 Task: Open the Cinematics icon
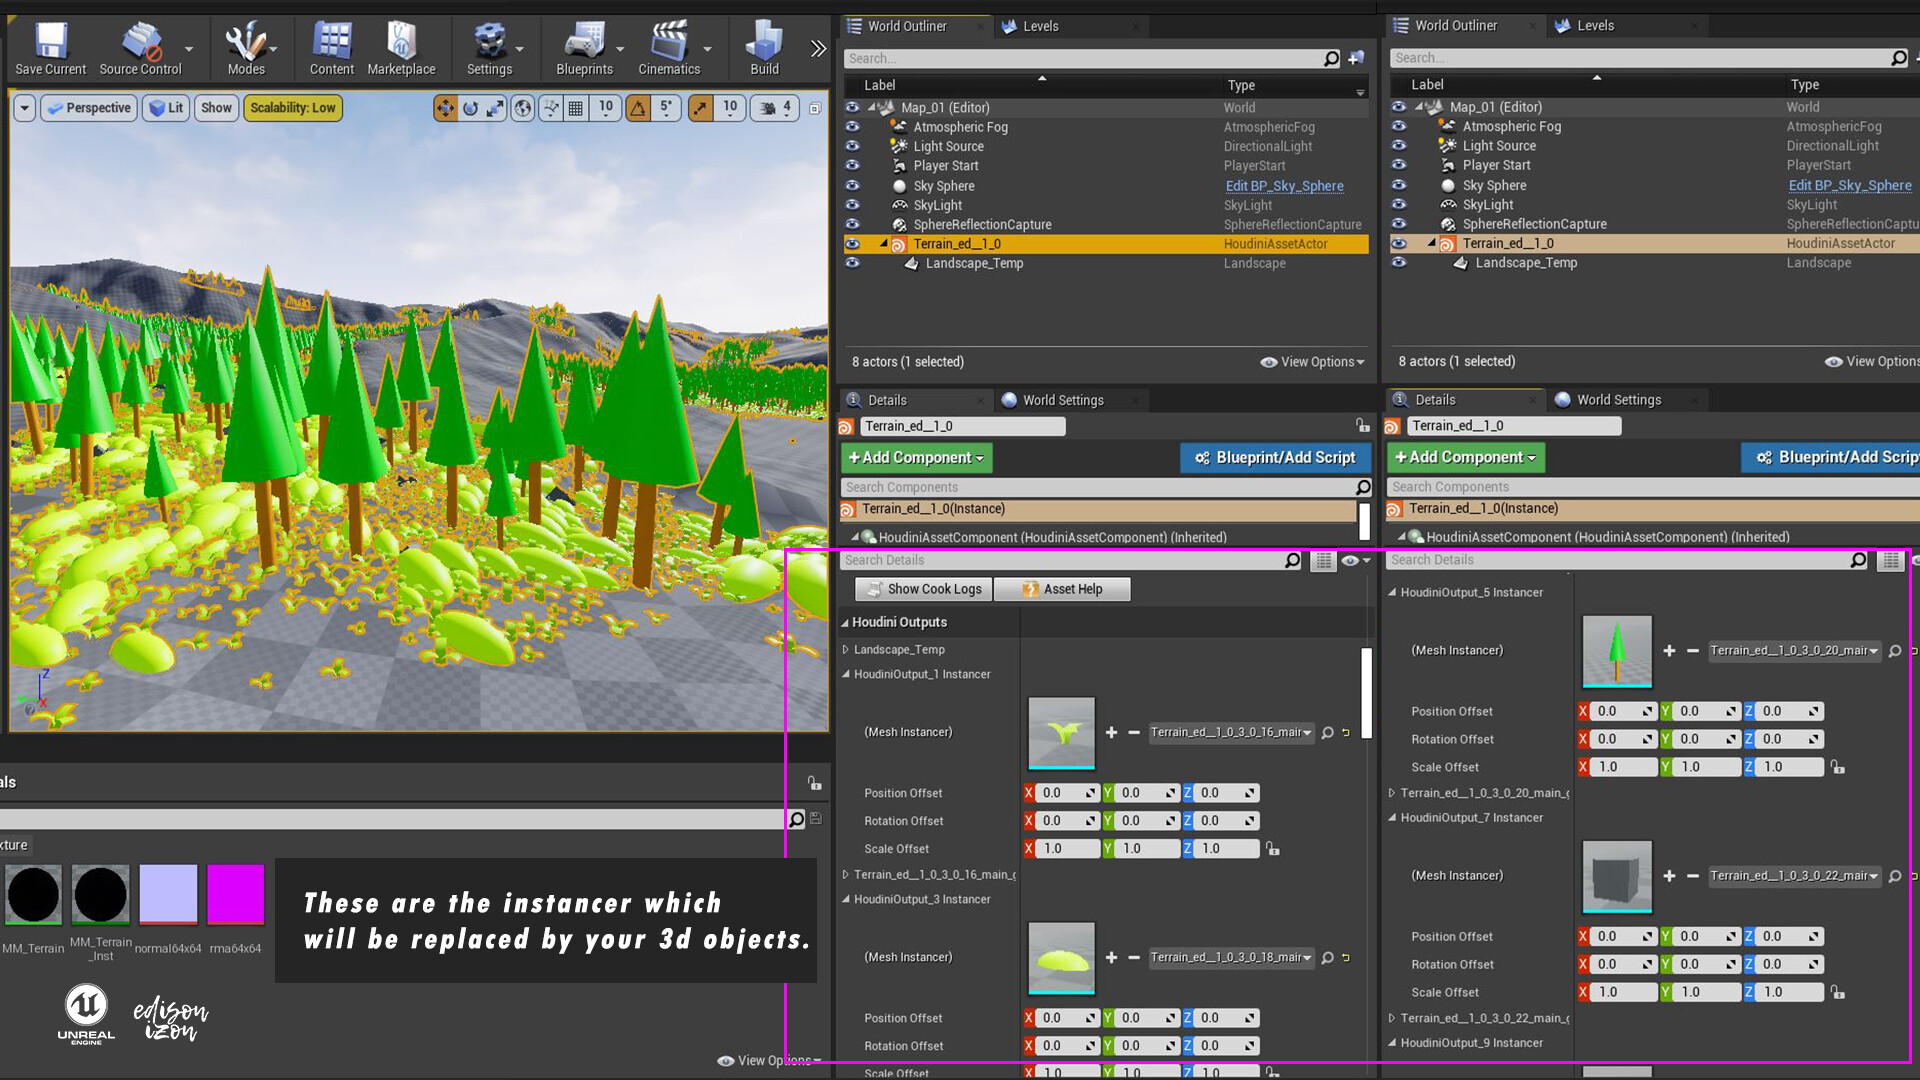tap(667, 40)
